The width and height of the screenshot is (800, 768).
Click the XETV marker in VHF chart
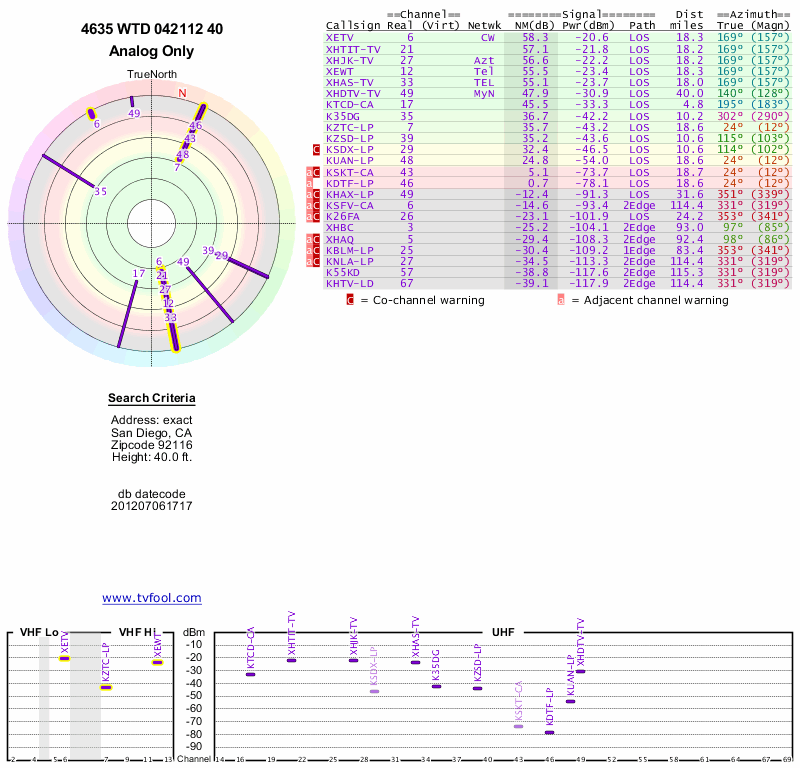(x=64, y=658)
